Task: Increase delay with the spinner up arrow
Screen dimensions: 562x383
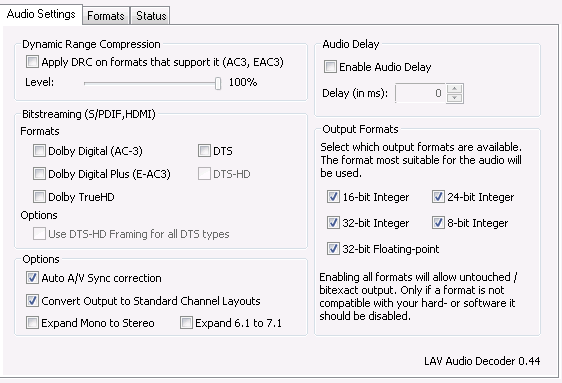Action: pos(455,88)
